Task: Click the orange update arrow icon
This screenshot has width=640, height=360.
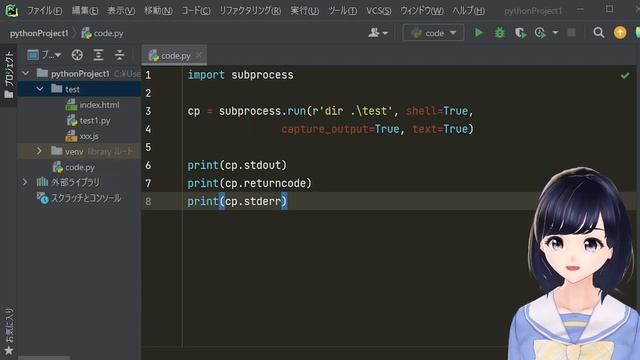Action: [620, 33]
